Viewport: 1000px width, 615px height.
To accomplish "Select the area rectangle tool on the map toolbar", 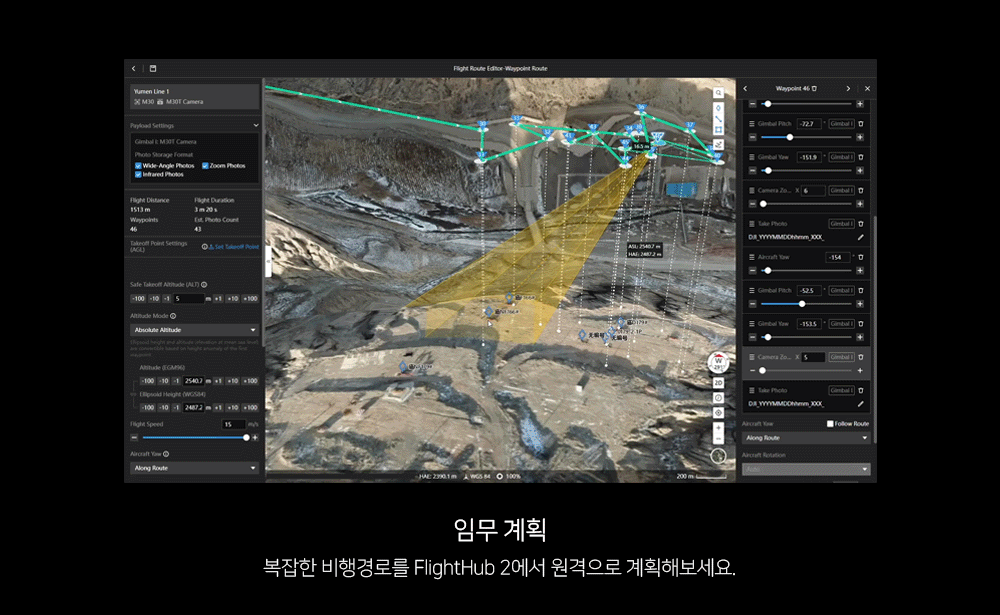I will (718, 130).
